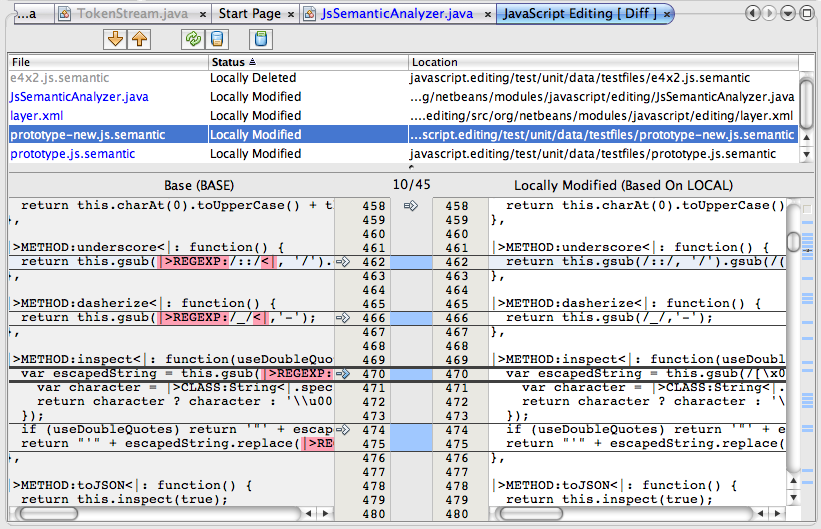Click the update database icon
The height and width of the screenshot is (529, 821).
[x=217, y=39]
